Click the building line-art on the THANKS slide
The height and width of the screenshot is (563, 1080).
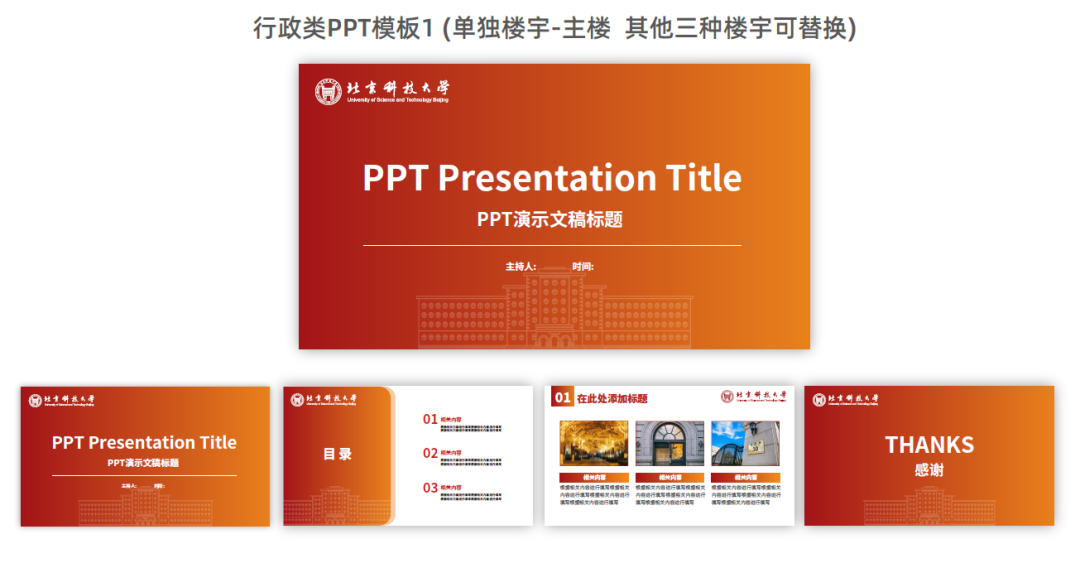[x=929, y=505]
